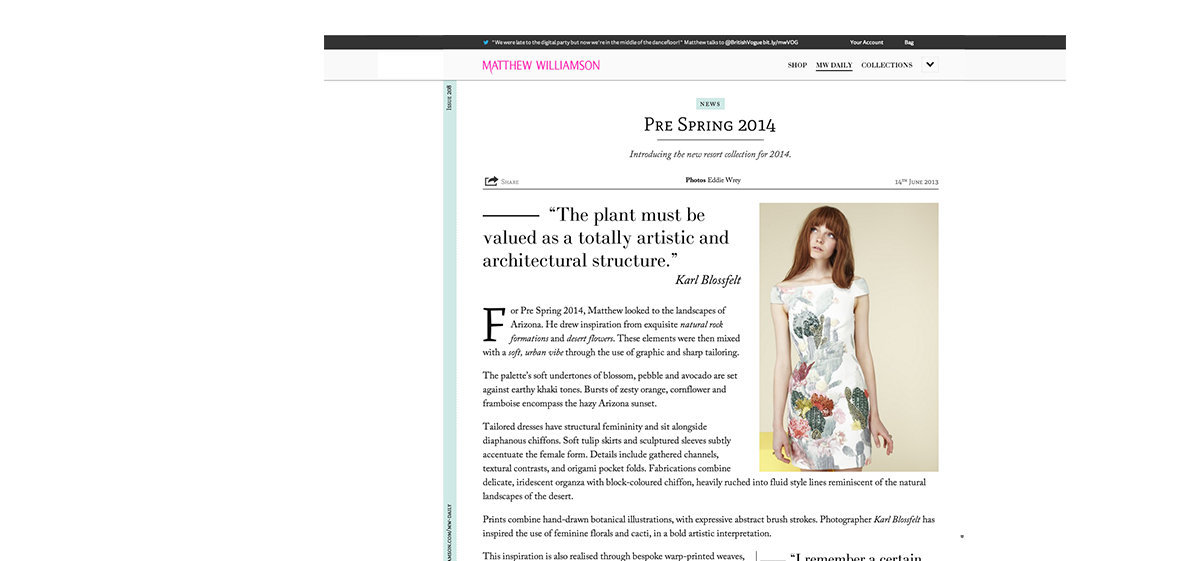Select the MW Daily tab
1182x561 pixels.
pos(834,65)
